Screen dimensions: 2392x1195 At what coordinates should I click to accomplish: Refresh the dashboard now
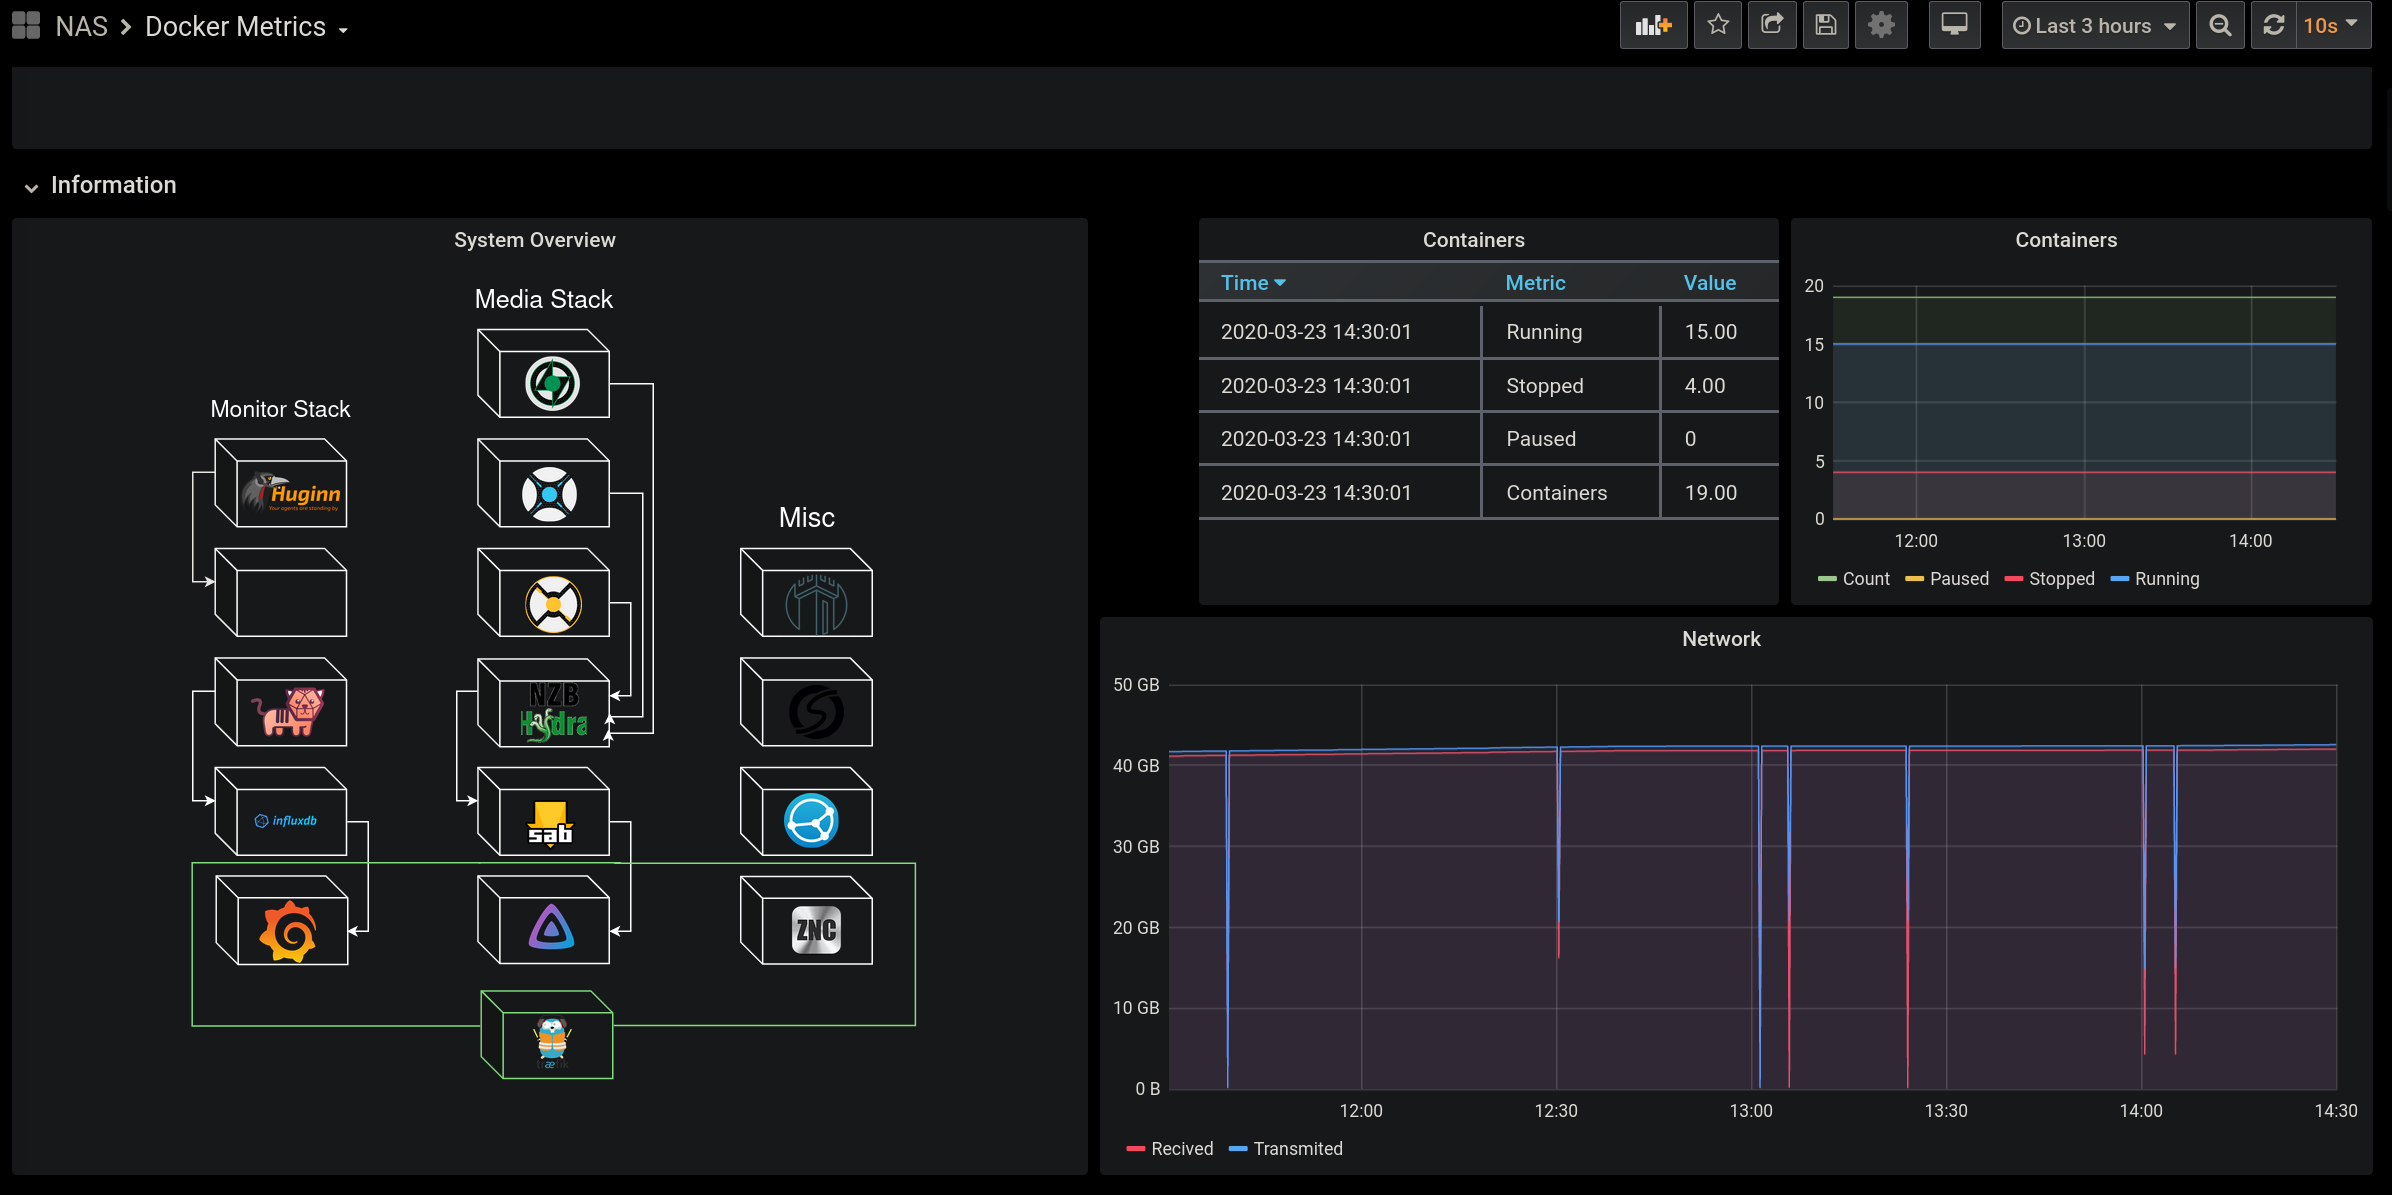pos(2273,25)
